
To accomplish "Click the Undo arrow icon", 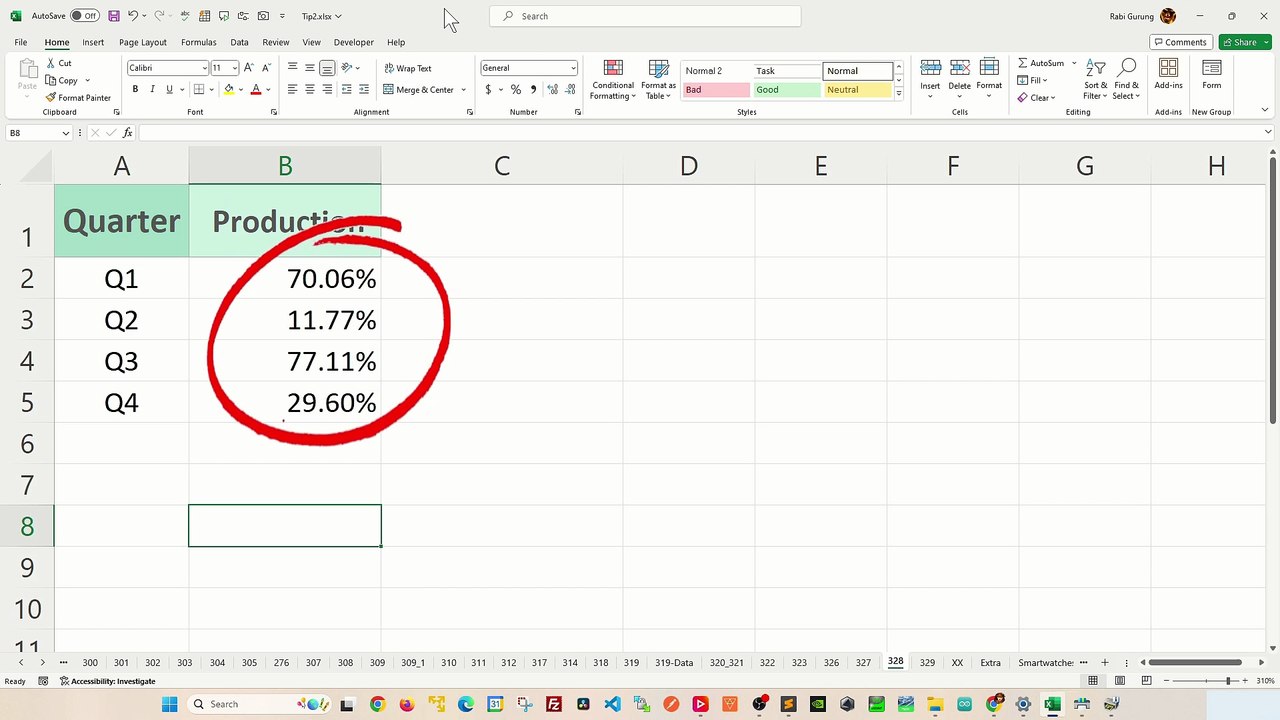I will tap(132, 16).
